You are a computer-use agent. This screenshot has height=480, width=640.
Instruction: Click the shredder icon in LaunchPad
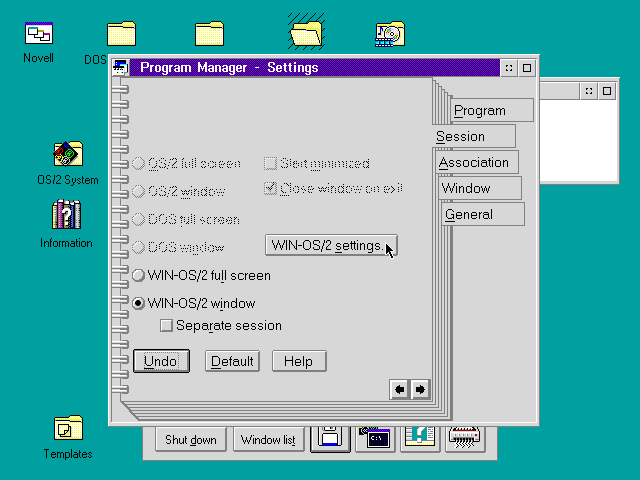point(465,439)
